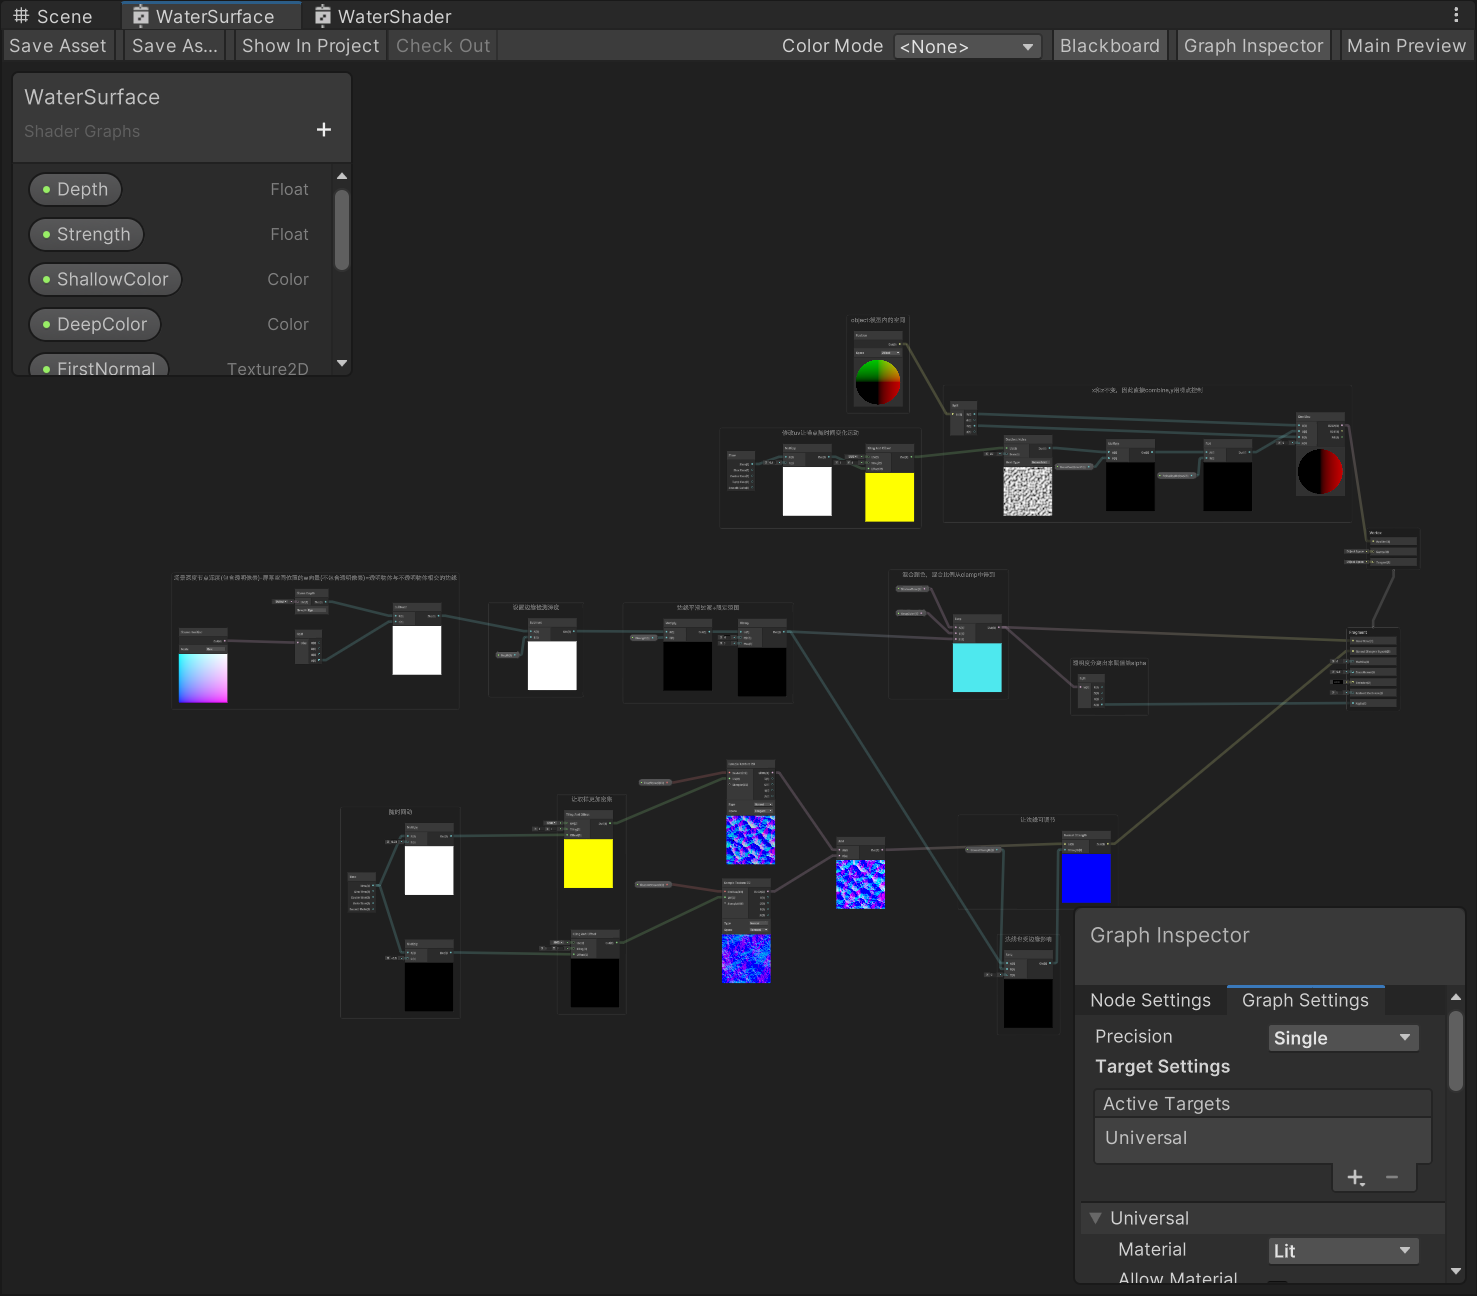1477x1296 pixels.
Task: Click the cyan-magenta gradient node preview
Action: click(203, 678)
